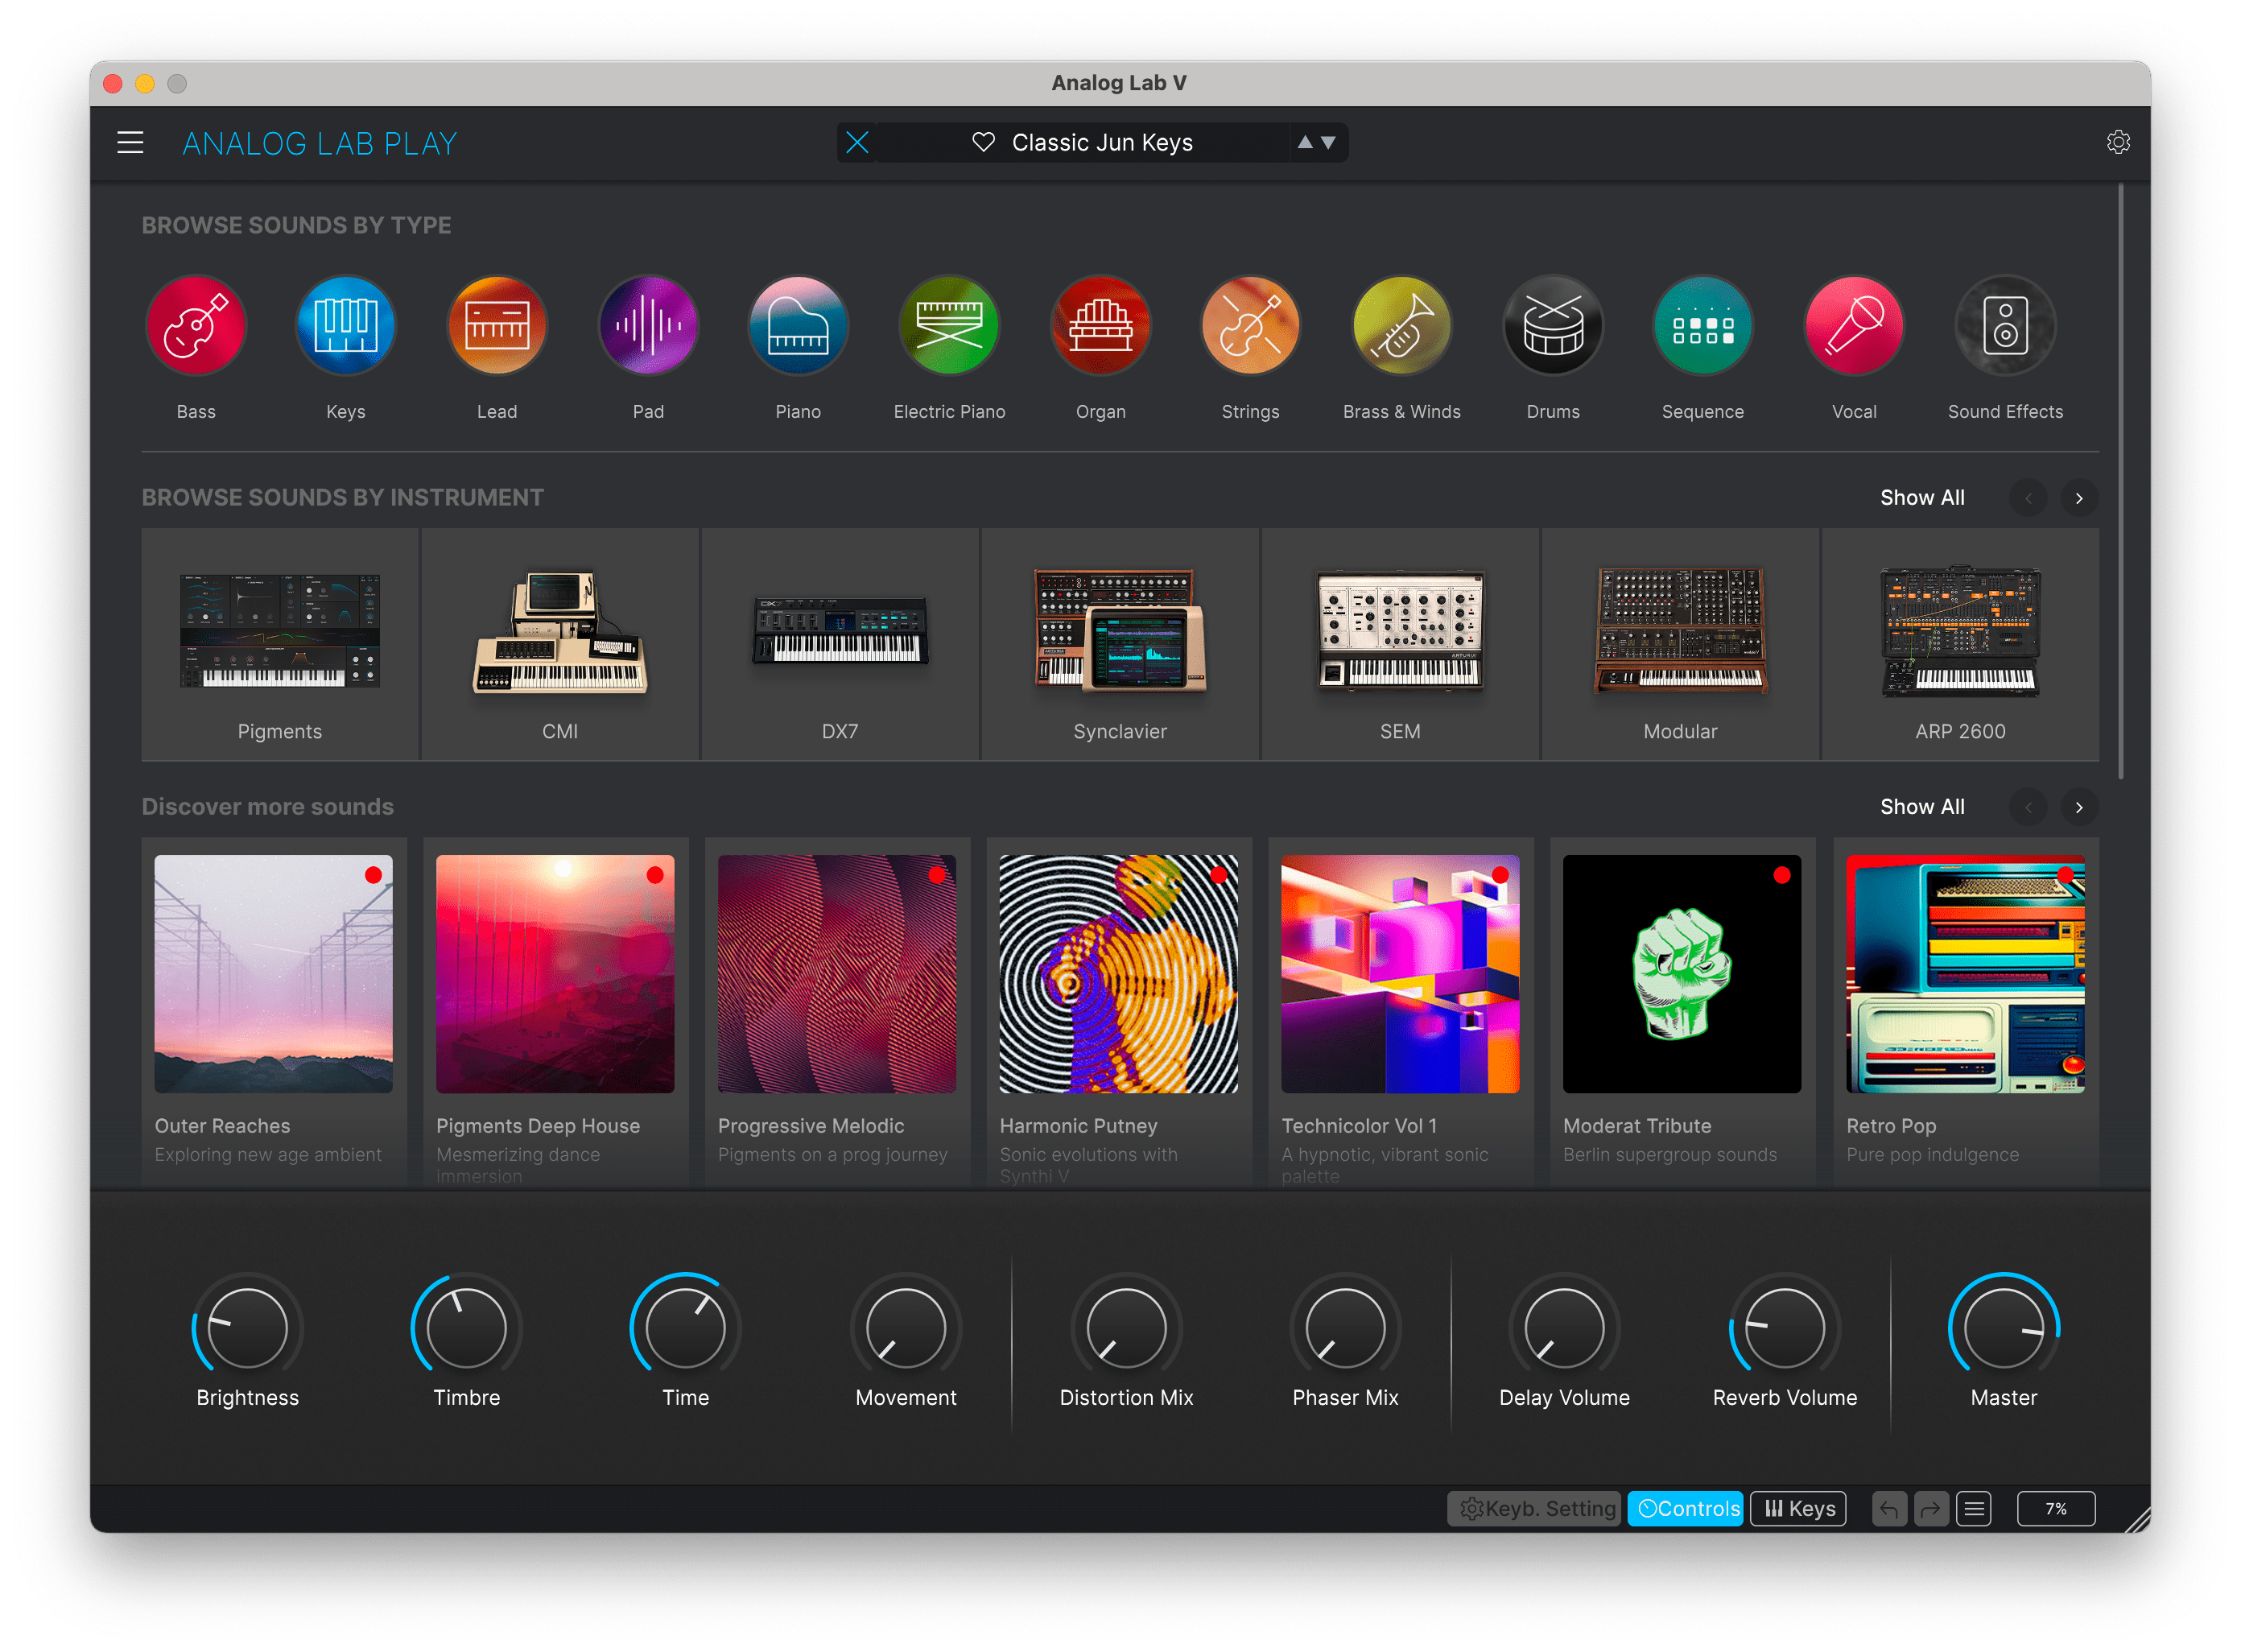2241x1652 pixels.
Task: Open settings gear in top right
Action: pos(2118,142)
